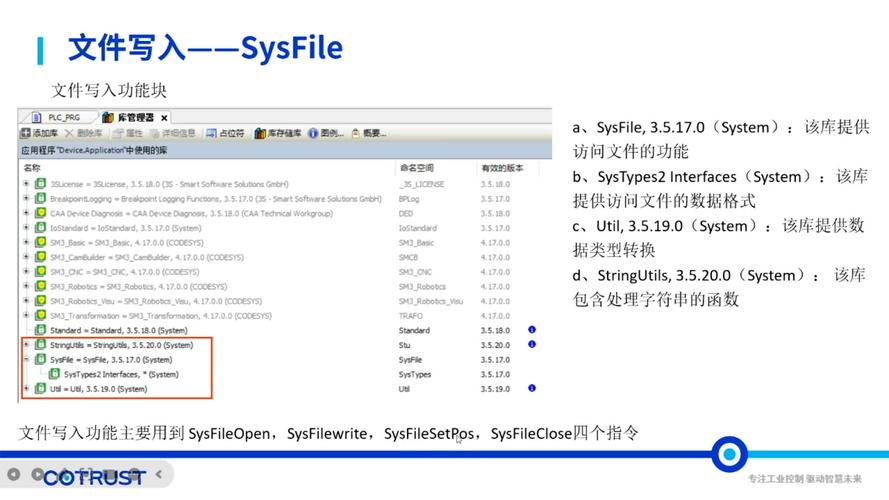Click the Util library icon
This screenshot has height=500, width=889.
(x=40, y=388)
